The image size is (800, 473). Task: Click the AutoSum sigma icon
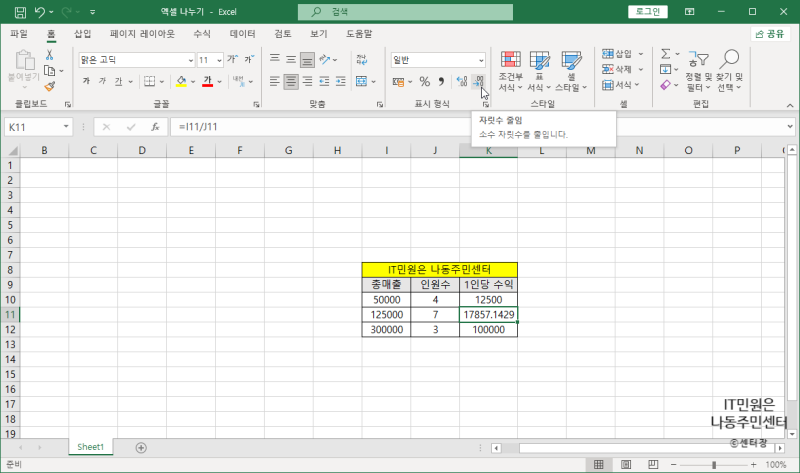pos(666,54)
